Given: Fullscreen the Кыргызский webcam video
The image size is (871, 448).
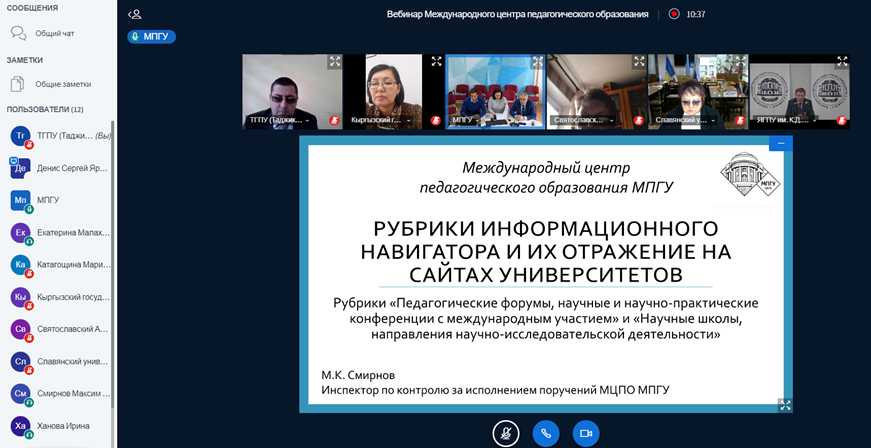Looking at the screenshot, I should pos(437,62).
